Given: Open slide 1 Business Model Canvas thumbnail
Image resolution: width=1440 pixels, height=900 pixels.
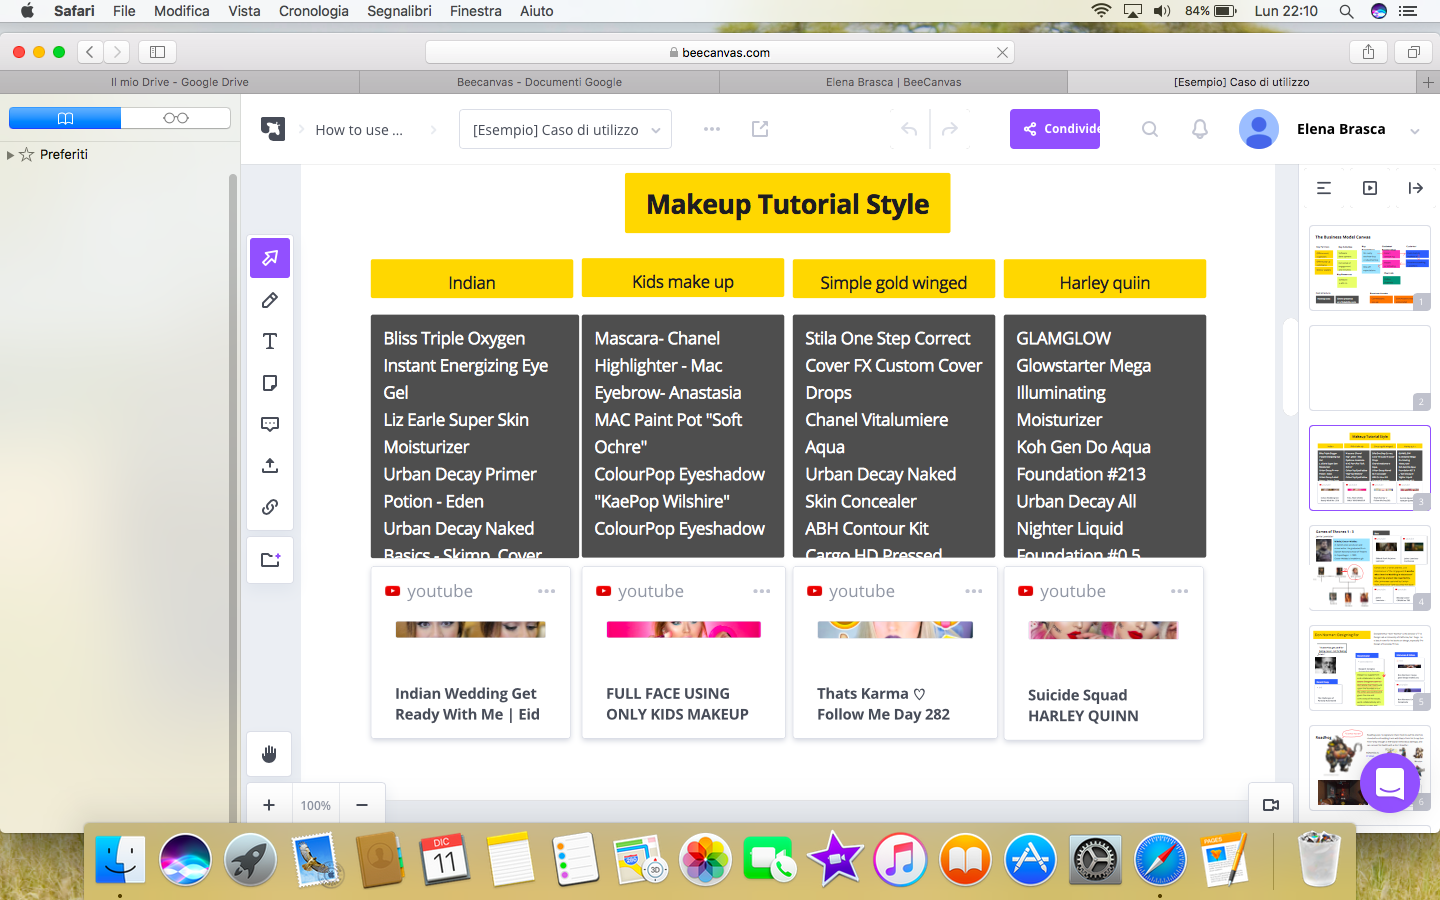Looking at the screenshot, I should point(1370,268).
